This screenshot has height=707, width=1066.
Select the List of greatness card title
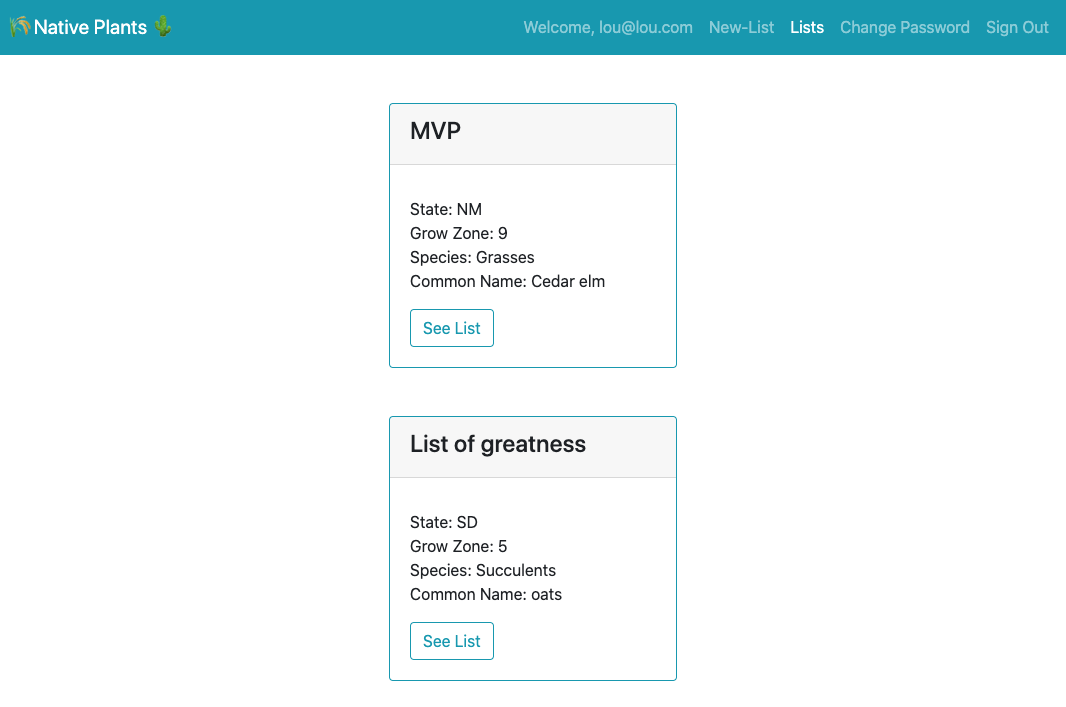coord(498,444)
